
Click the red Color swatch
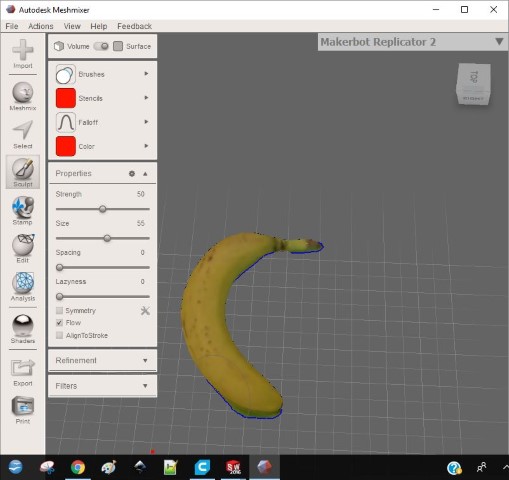(65, 146)
